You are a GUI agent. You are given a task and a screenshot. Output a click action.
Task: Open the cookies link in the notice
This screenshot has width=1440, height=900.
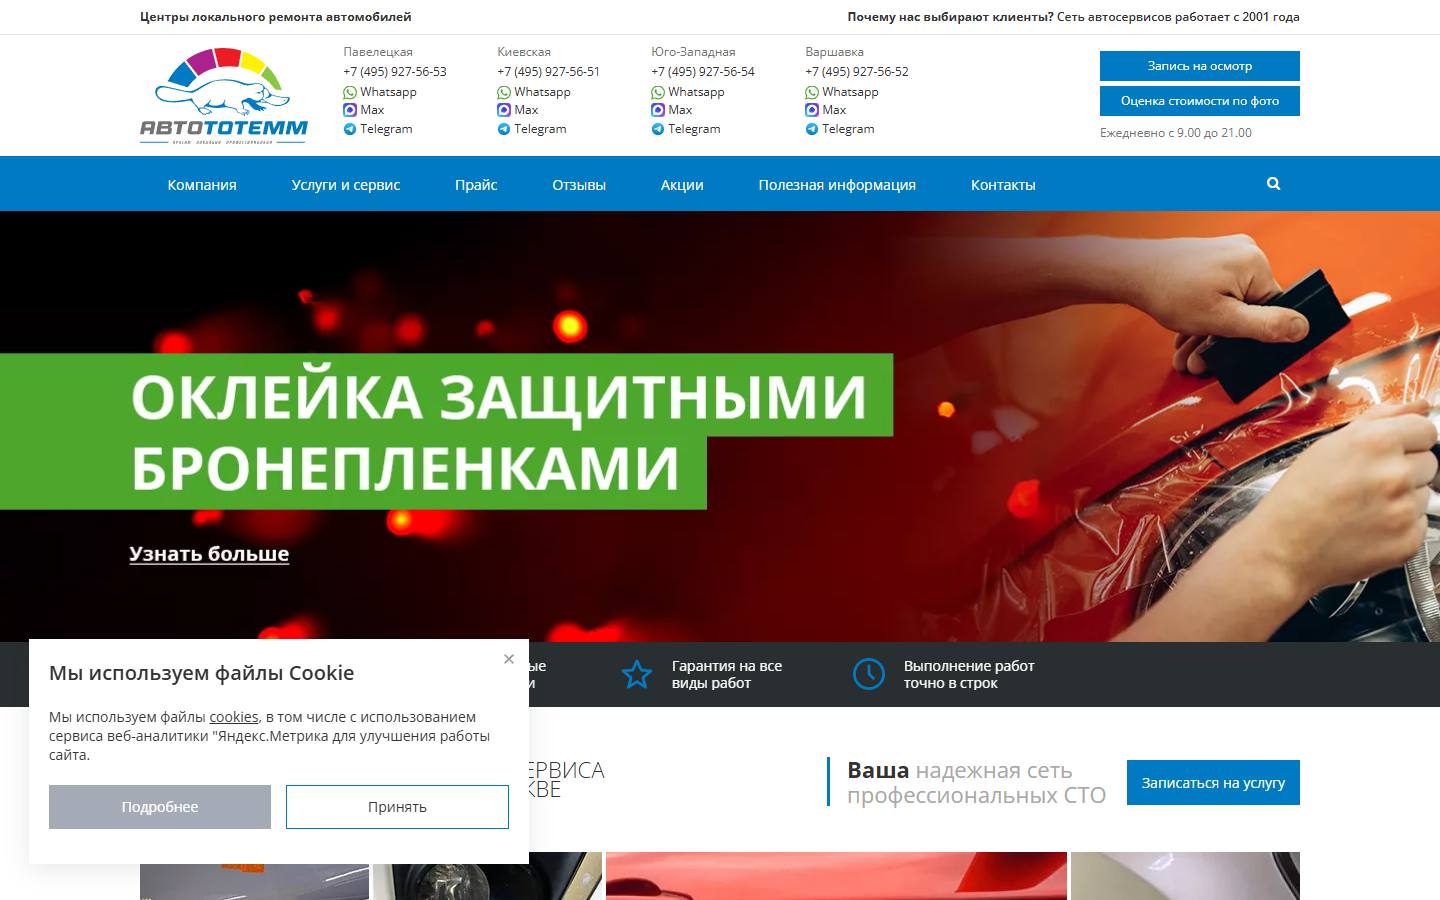[x=234, y=717]
